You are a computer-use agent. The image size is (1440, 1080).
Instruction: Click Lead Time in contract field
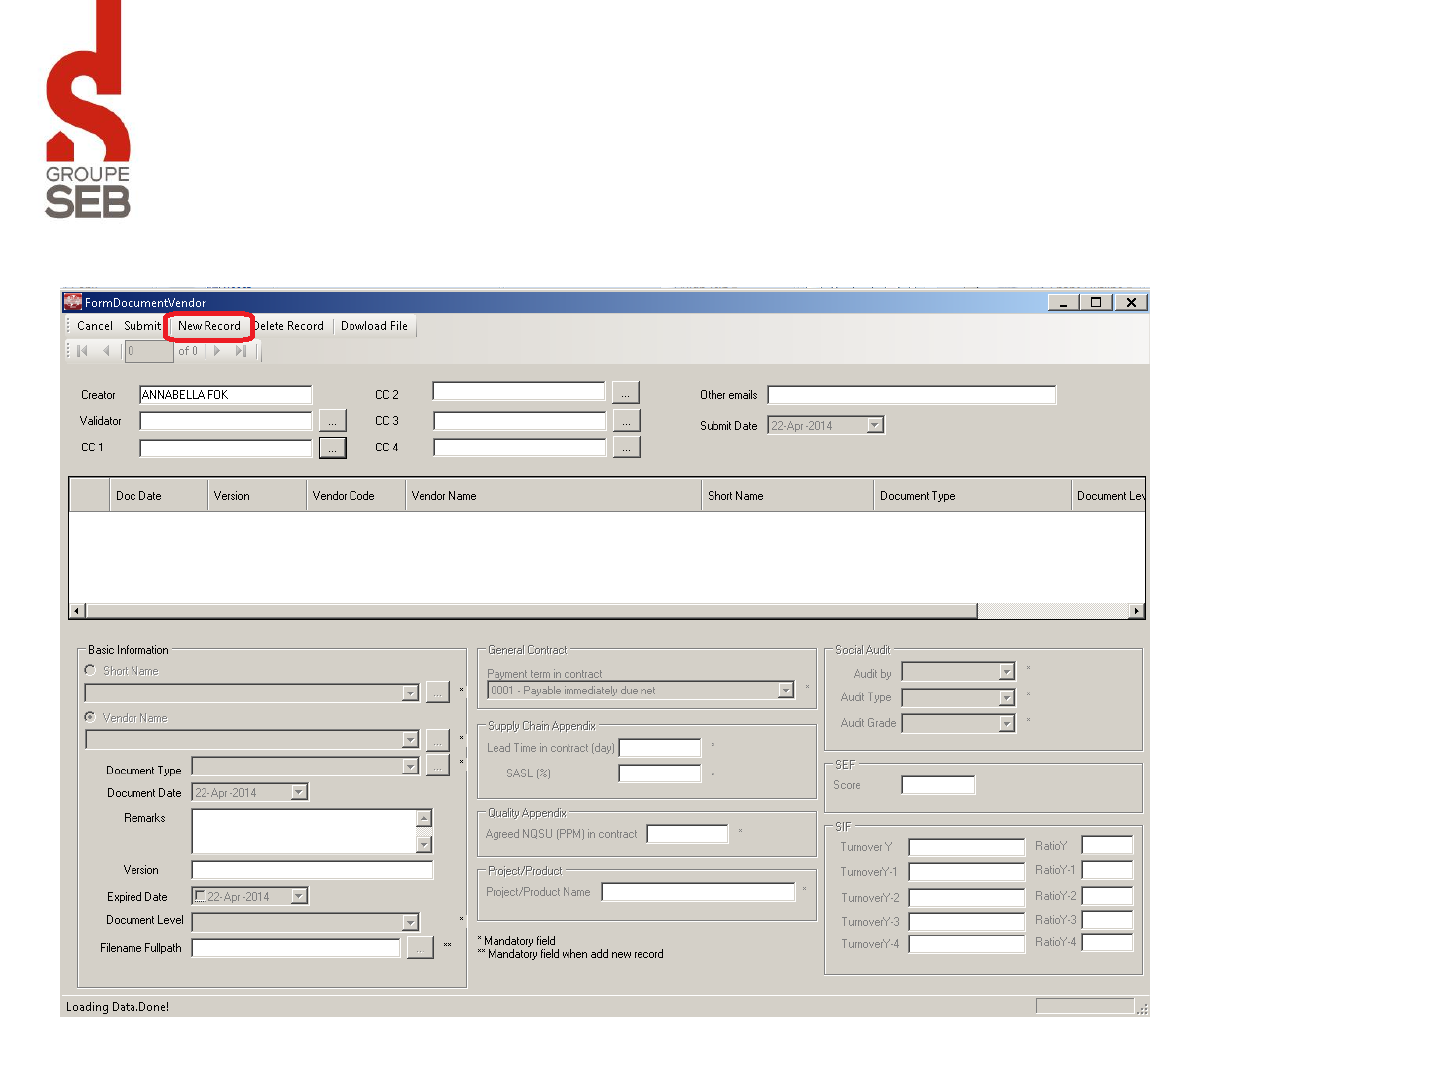pyautogui.click(x=660, y=748)
